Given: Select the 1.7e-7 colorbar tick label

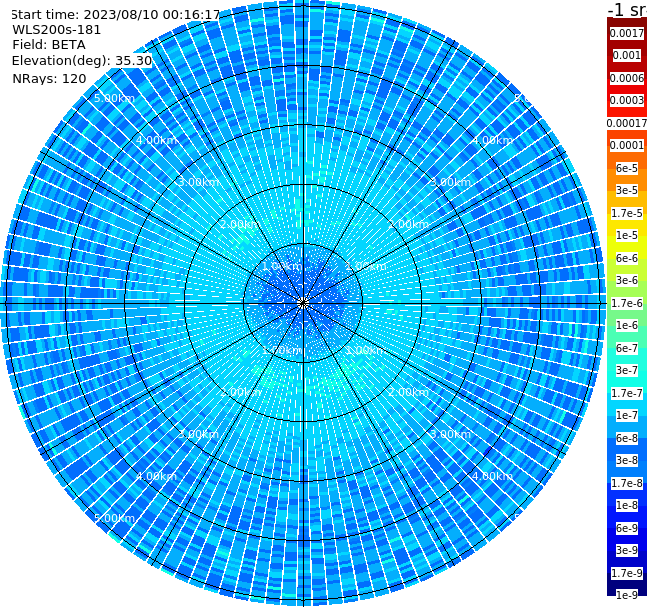Looking at the screenshot, I should 627,393.
